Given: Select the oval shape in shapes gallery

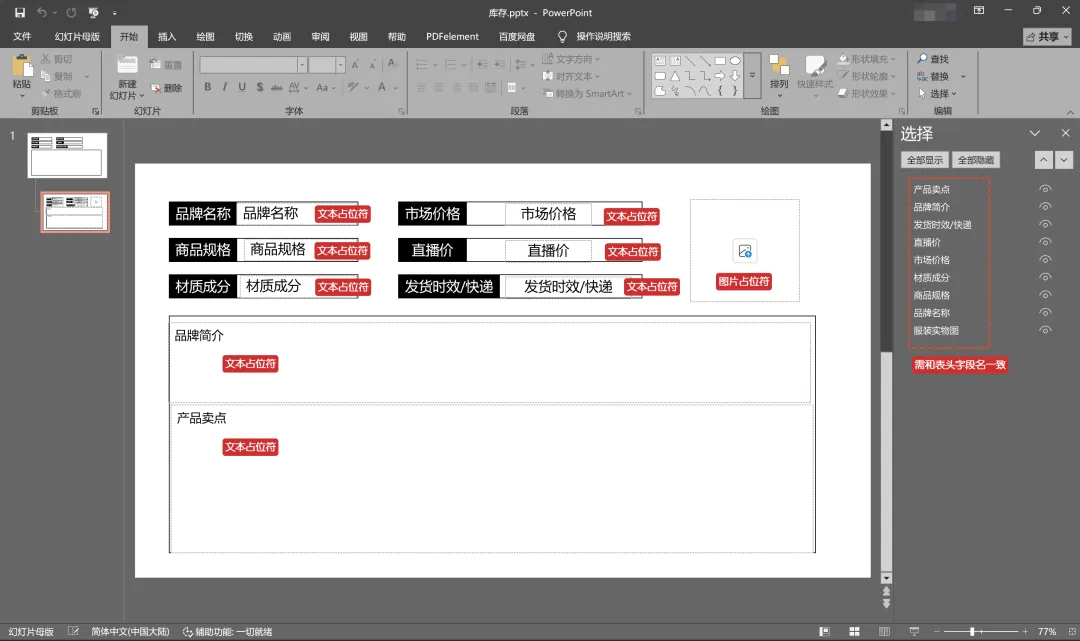Looking at the screenshot, I should click(735, 61).
